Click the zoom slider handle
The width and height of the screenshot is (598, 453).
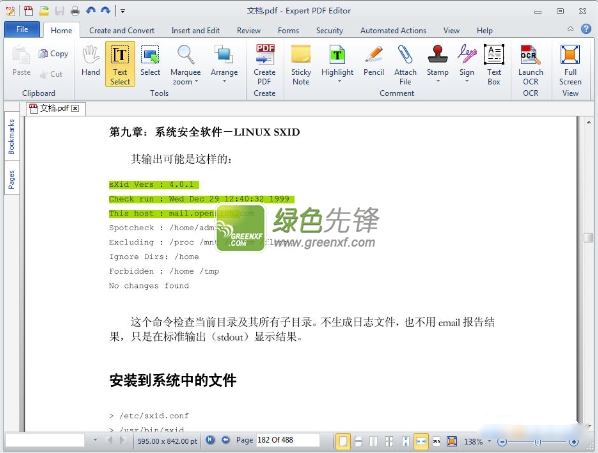tap(537, 442)
